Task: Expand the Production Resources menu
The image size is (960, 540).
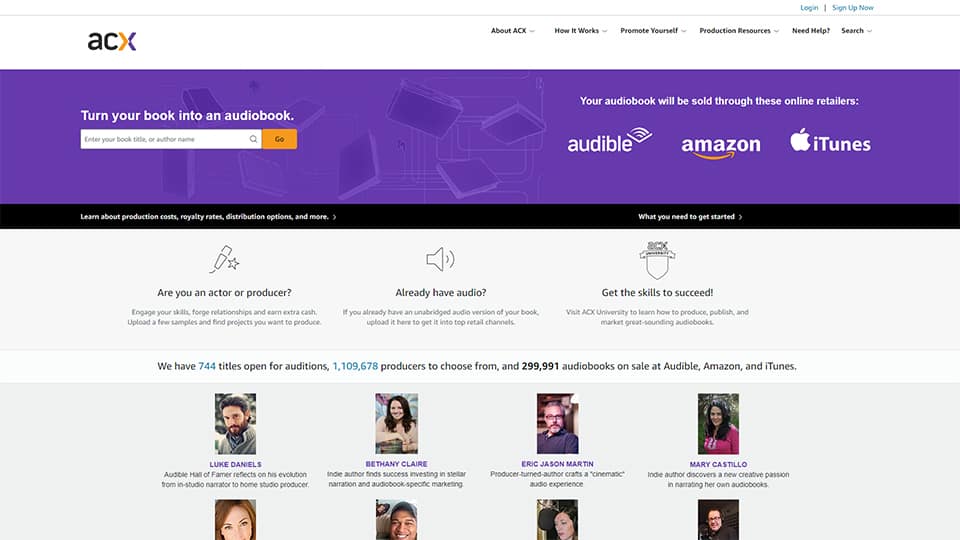Action: [x=739, y=31]
